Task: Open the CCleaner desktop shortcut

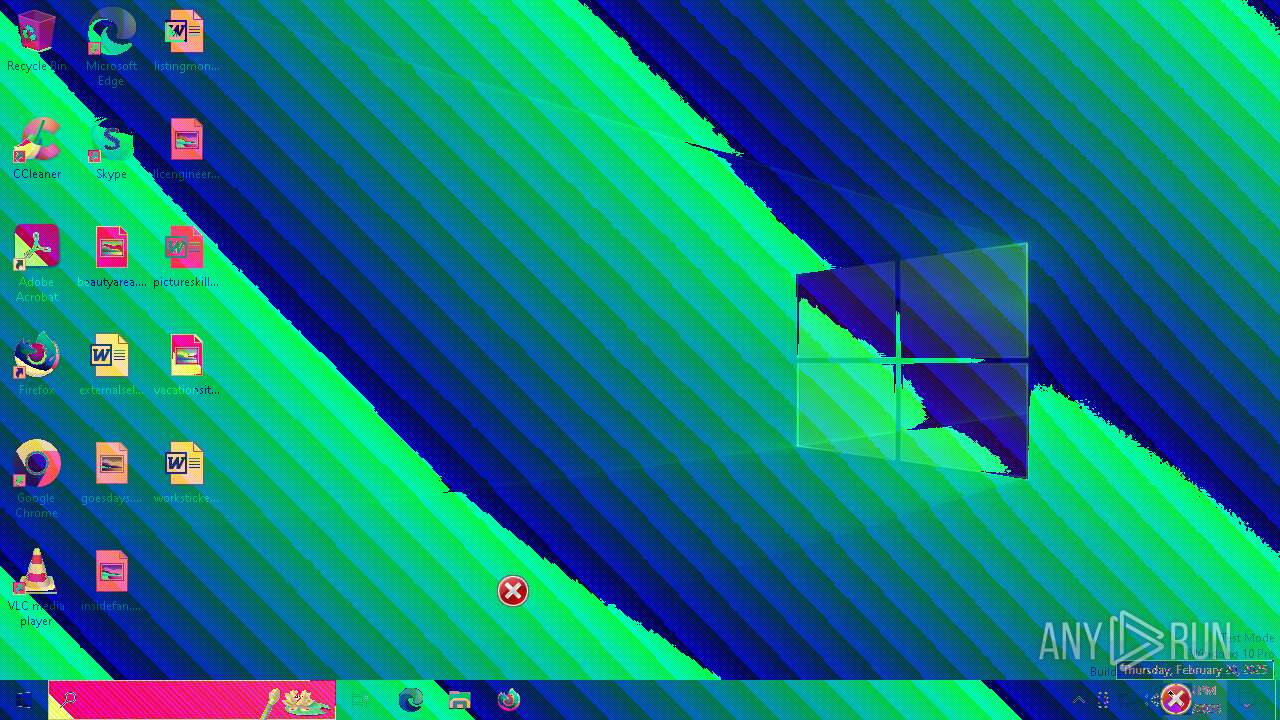Action: [36, 148]
